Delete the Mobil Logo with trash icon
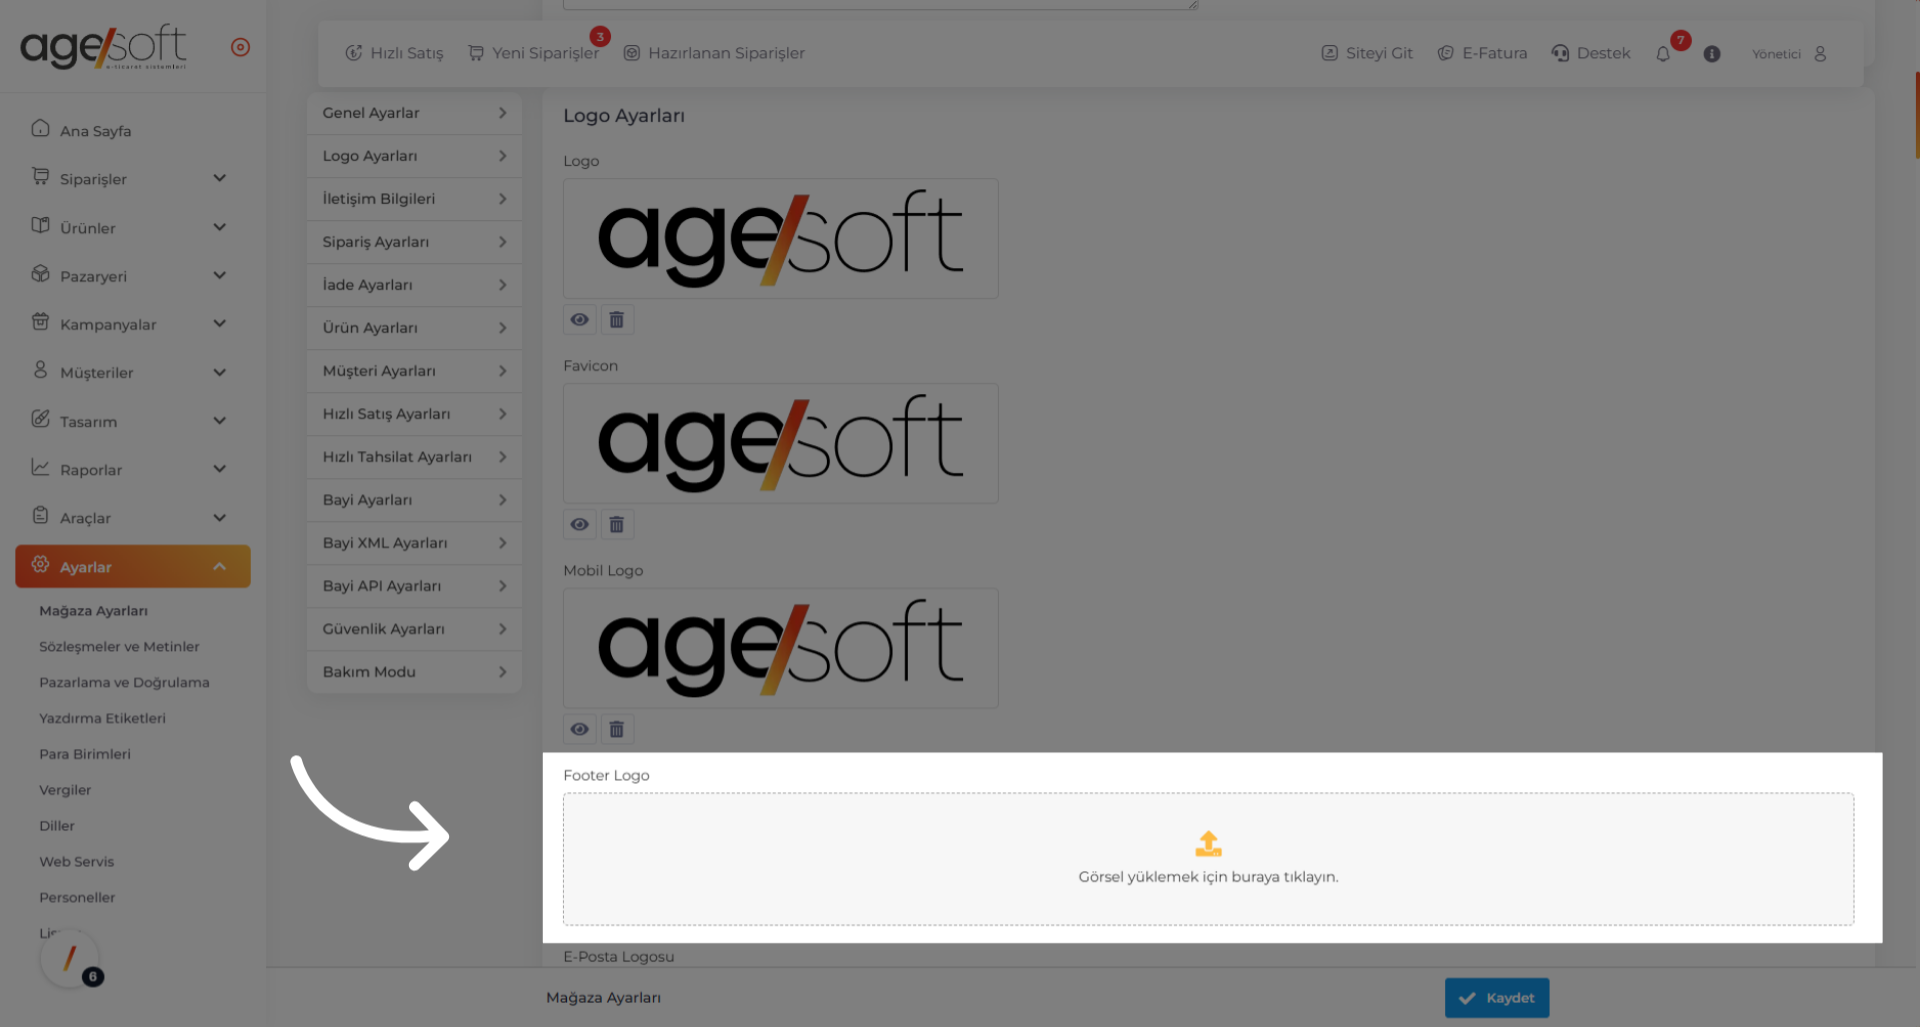This screenshot has height=1027, width=1920. click(x=617, y=729)
